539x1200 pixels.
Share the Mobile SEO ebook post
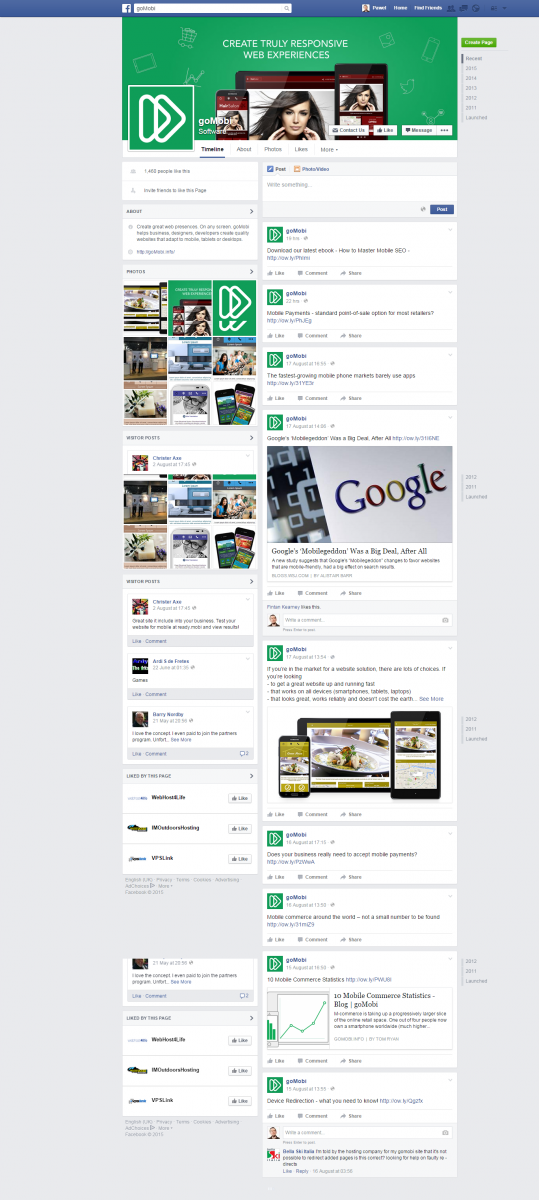tap(352, 273)
